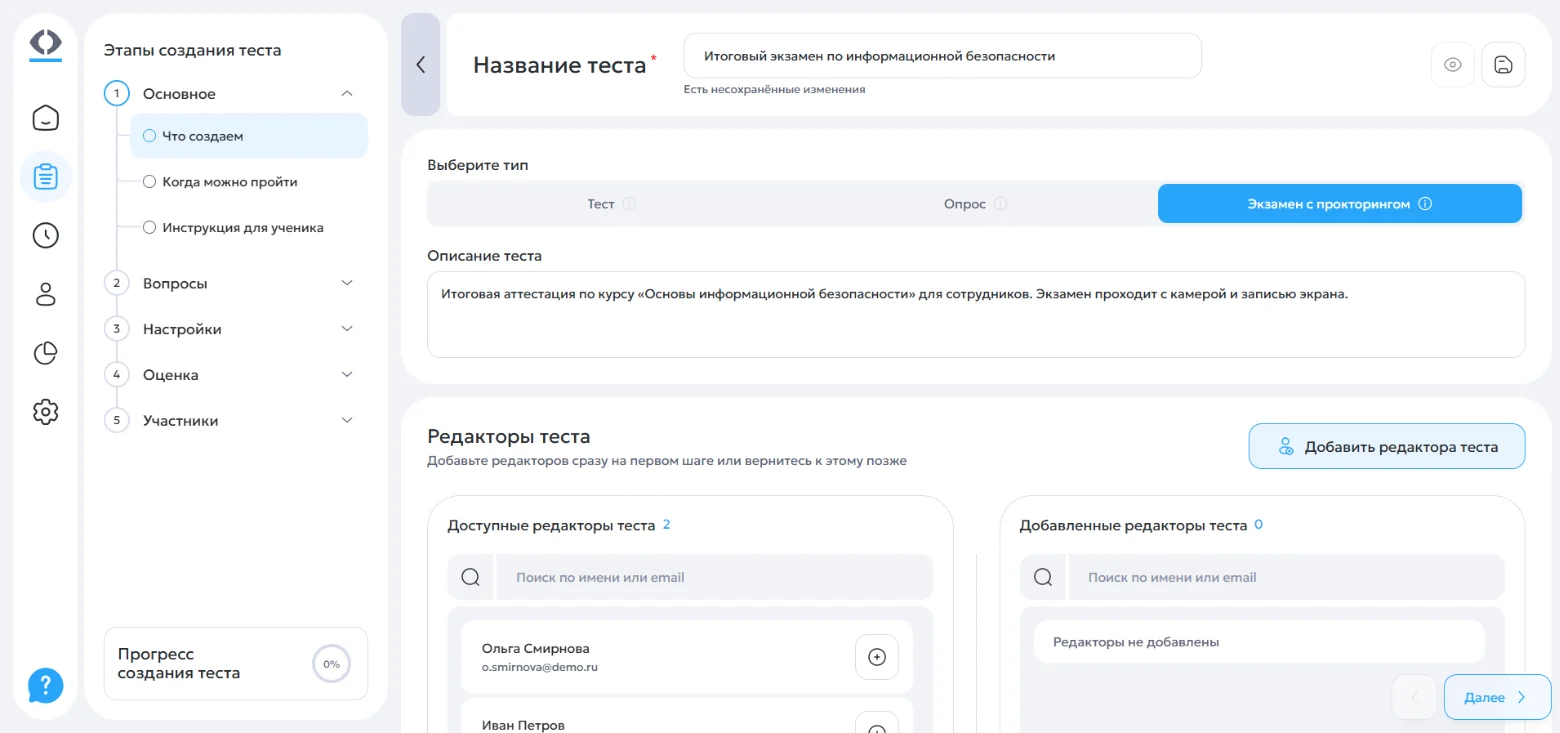Click info icon next to Опрос
This screenshot has width=1560, height=733.
(1000, 204)
